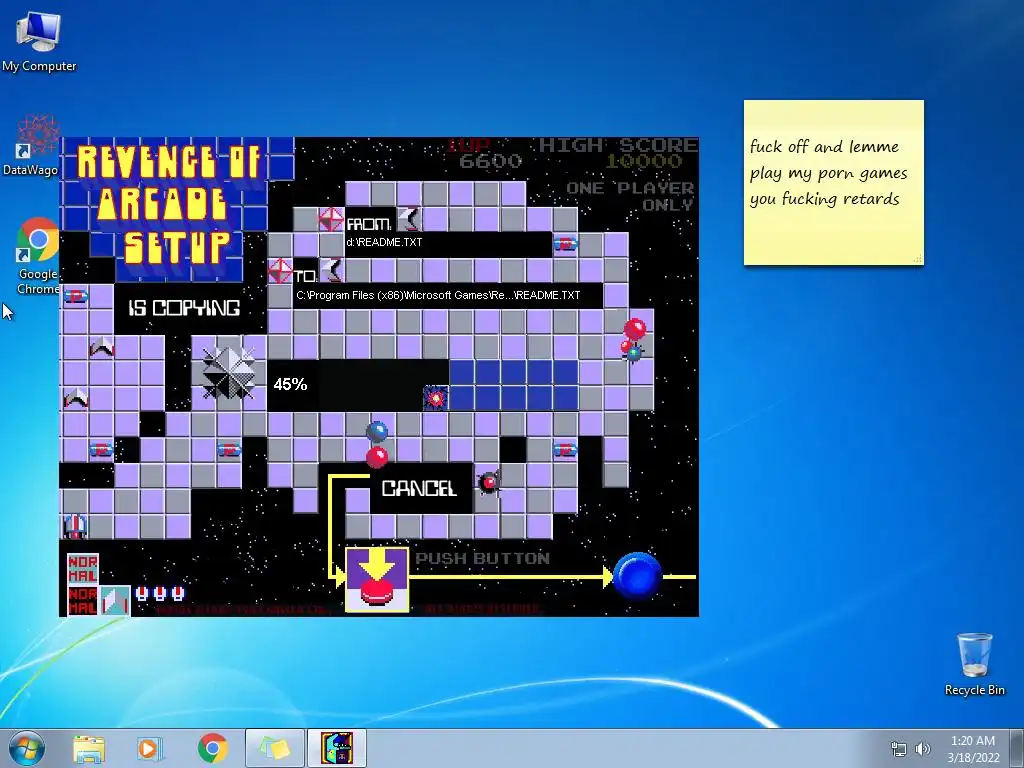Click the red push button graphic

(377, 580)
